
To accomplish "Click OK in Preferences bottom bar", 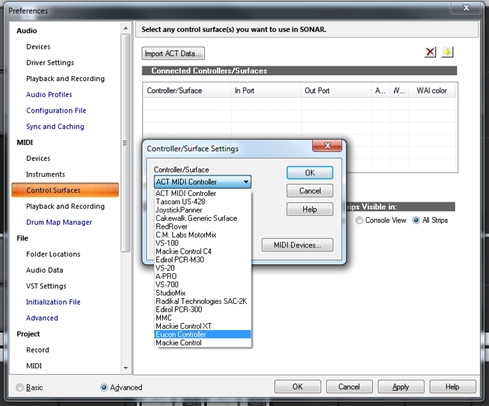I will [297, 387].
